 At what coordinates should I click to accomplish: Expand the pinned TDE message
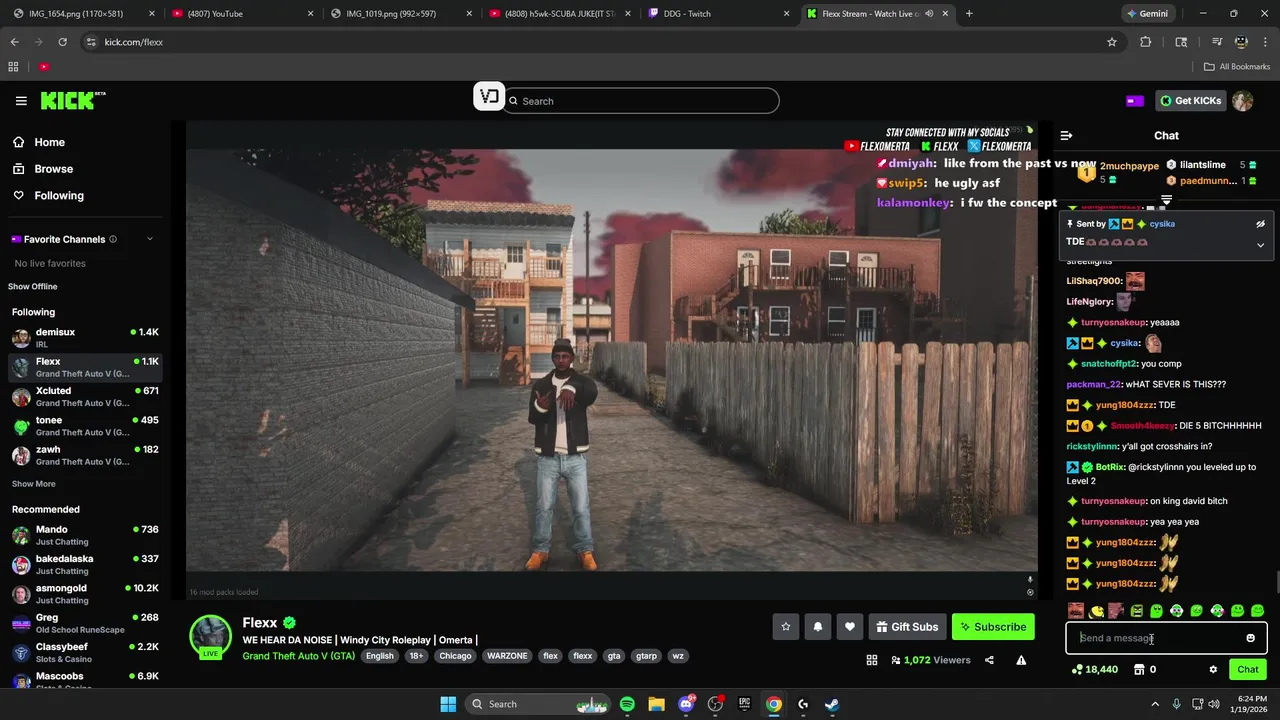click(x=1260, y=244)
